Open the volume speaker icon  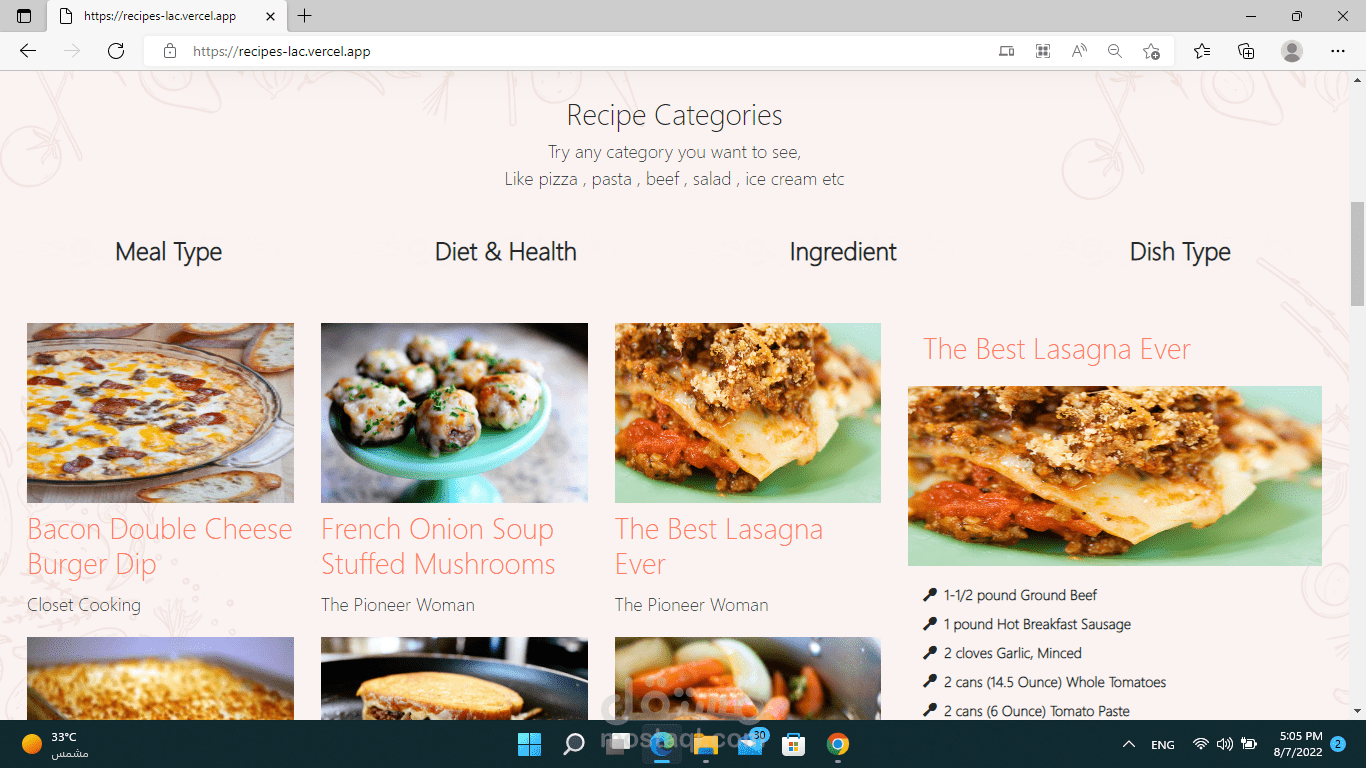(x=1225, y=744)
